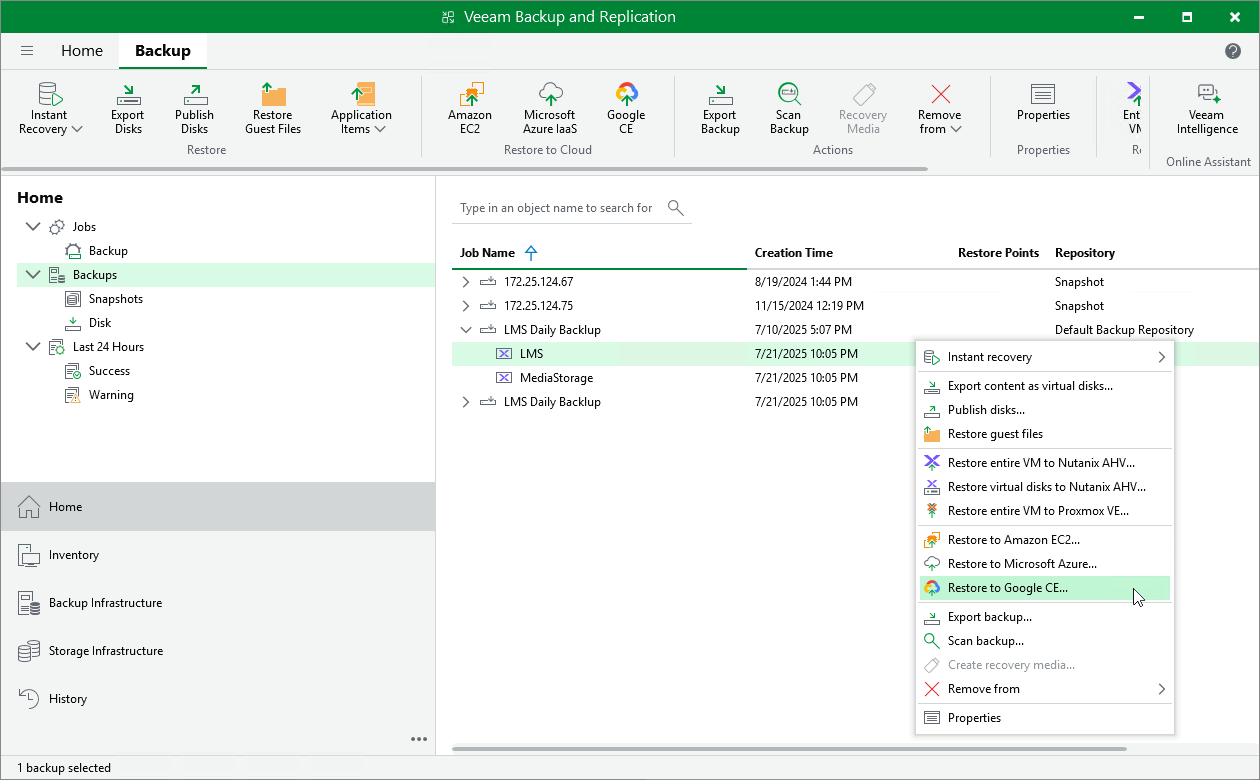Expand the 172.25.124.67 backup row

(465, 282)
